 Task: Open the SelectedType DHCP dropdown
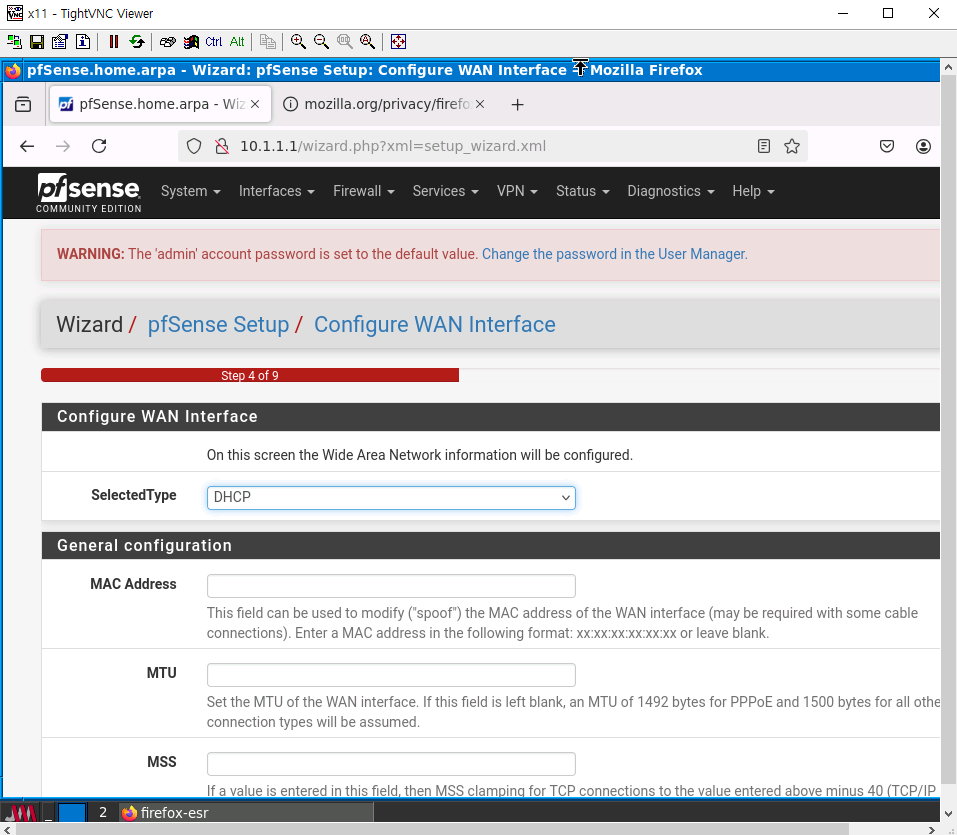point(391,498)
